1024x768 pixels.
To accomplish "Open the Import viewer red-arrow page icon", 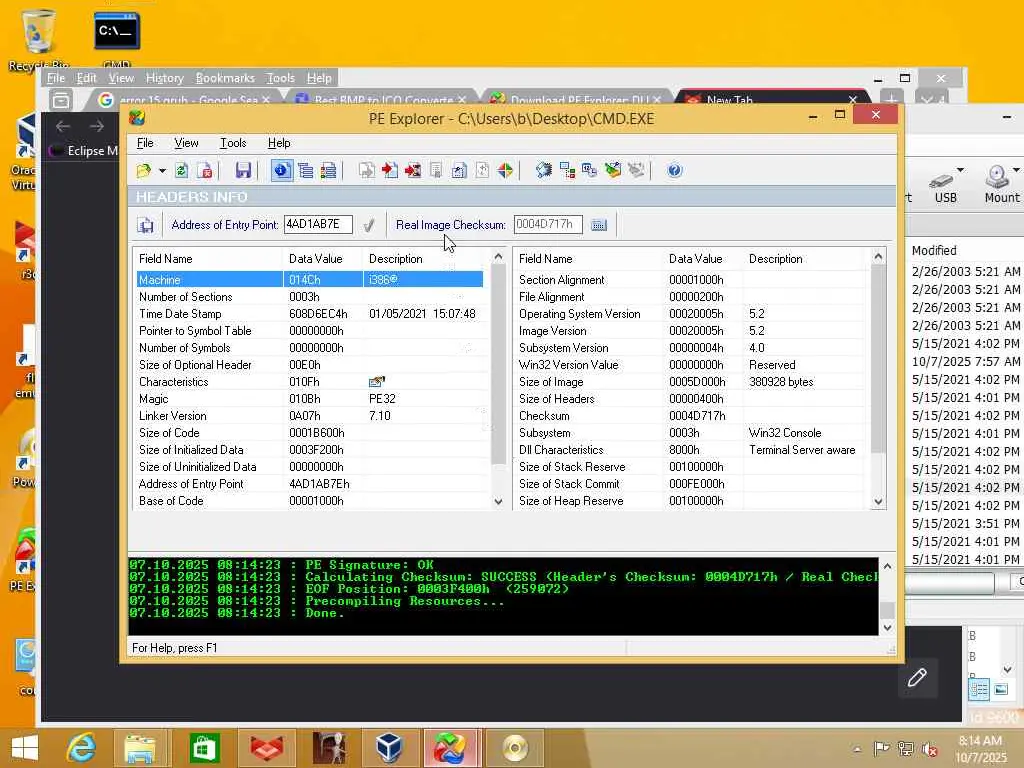I will click(390, 171).
